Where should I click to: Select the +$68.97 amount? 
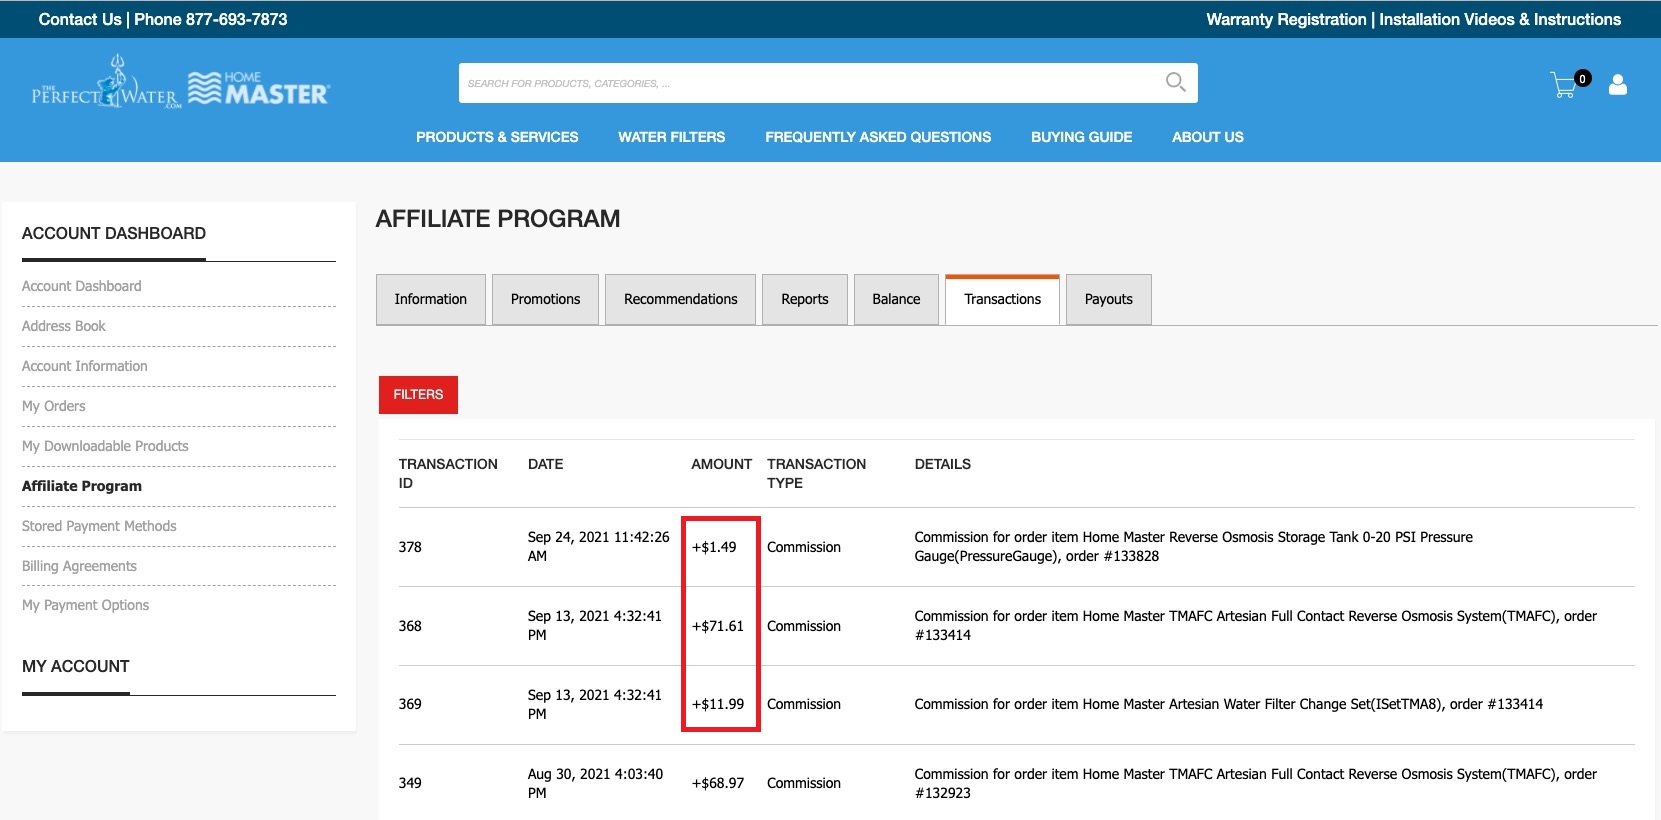pos(718,783)
